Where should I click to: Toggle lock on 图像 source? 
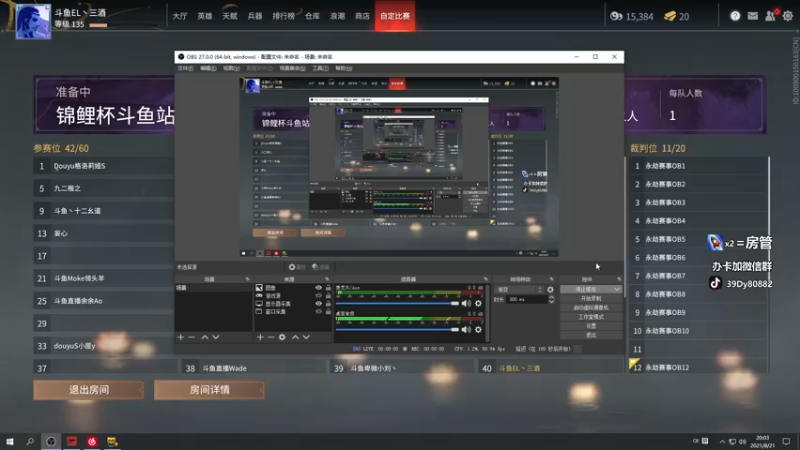click(328, 288)
